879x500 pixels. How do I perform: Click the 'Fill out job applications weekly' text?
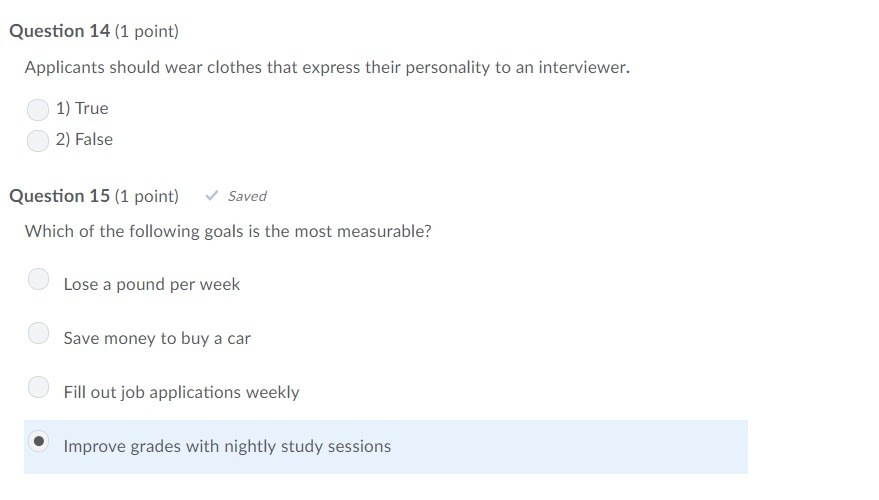(181, 392)
